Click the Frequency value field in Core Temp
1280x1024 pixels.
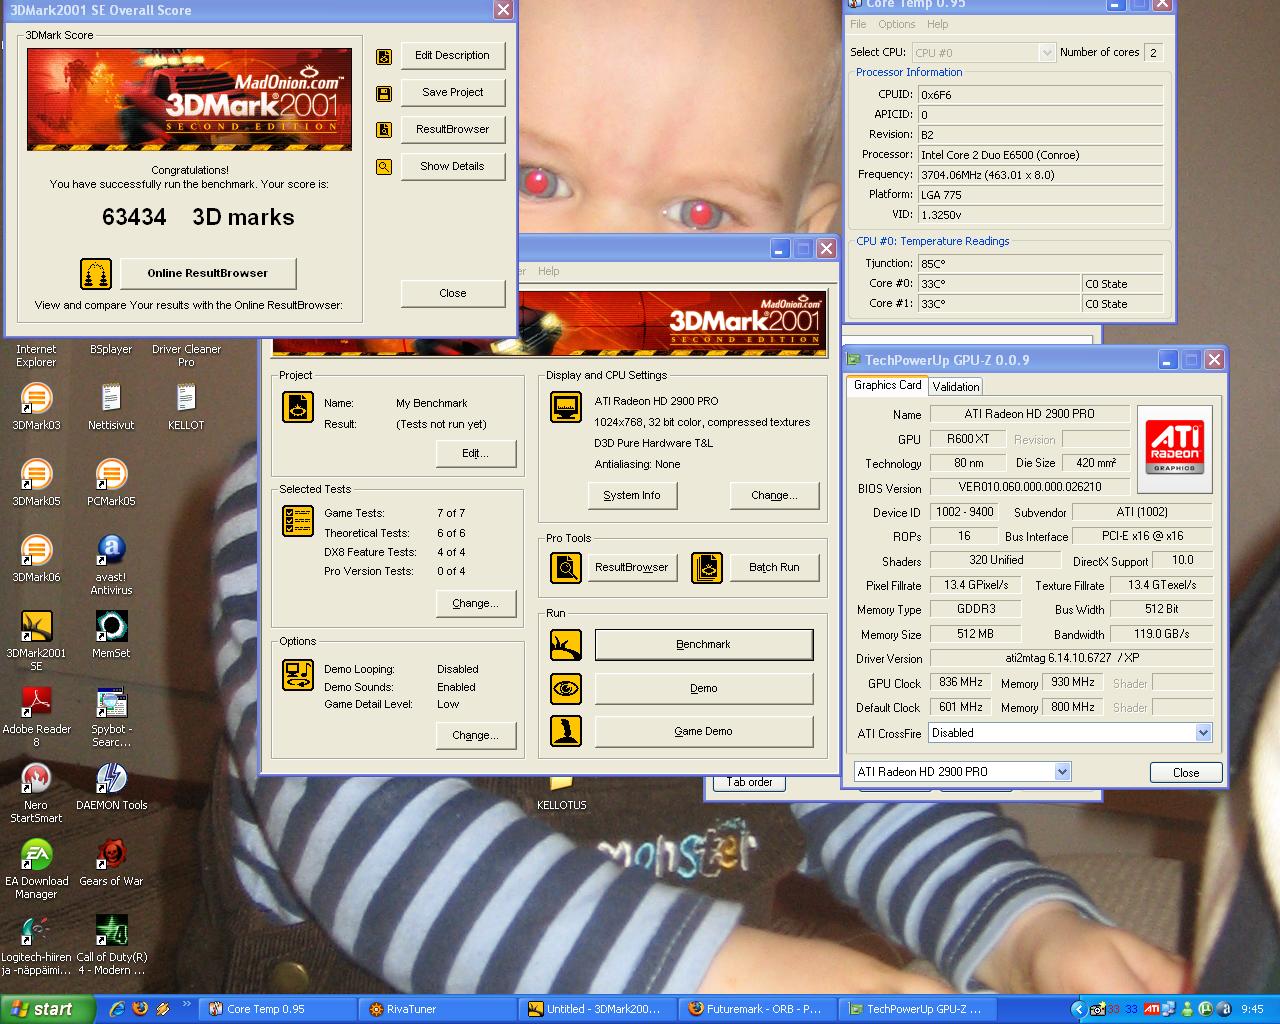pos(1041,175)
